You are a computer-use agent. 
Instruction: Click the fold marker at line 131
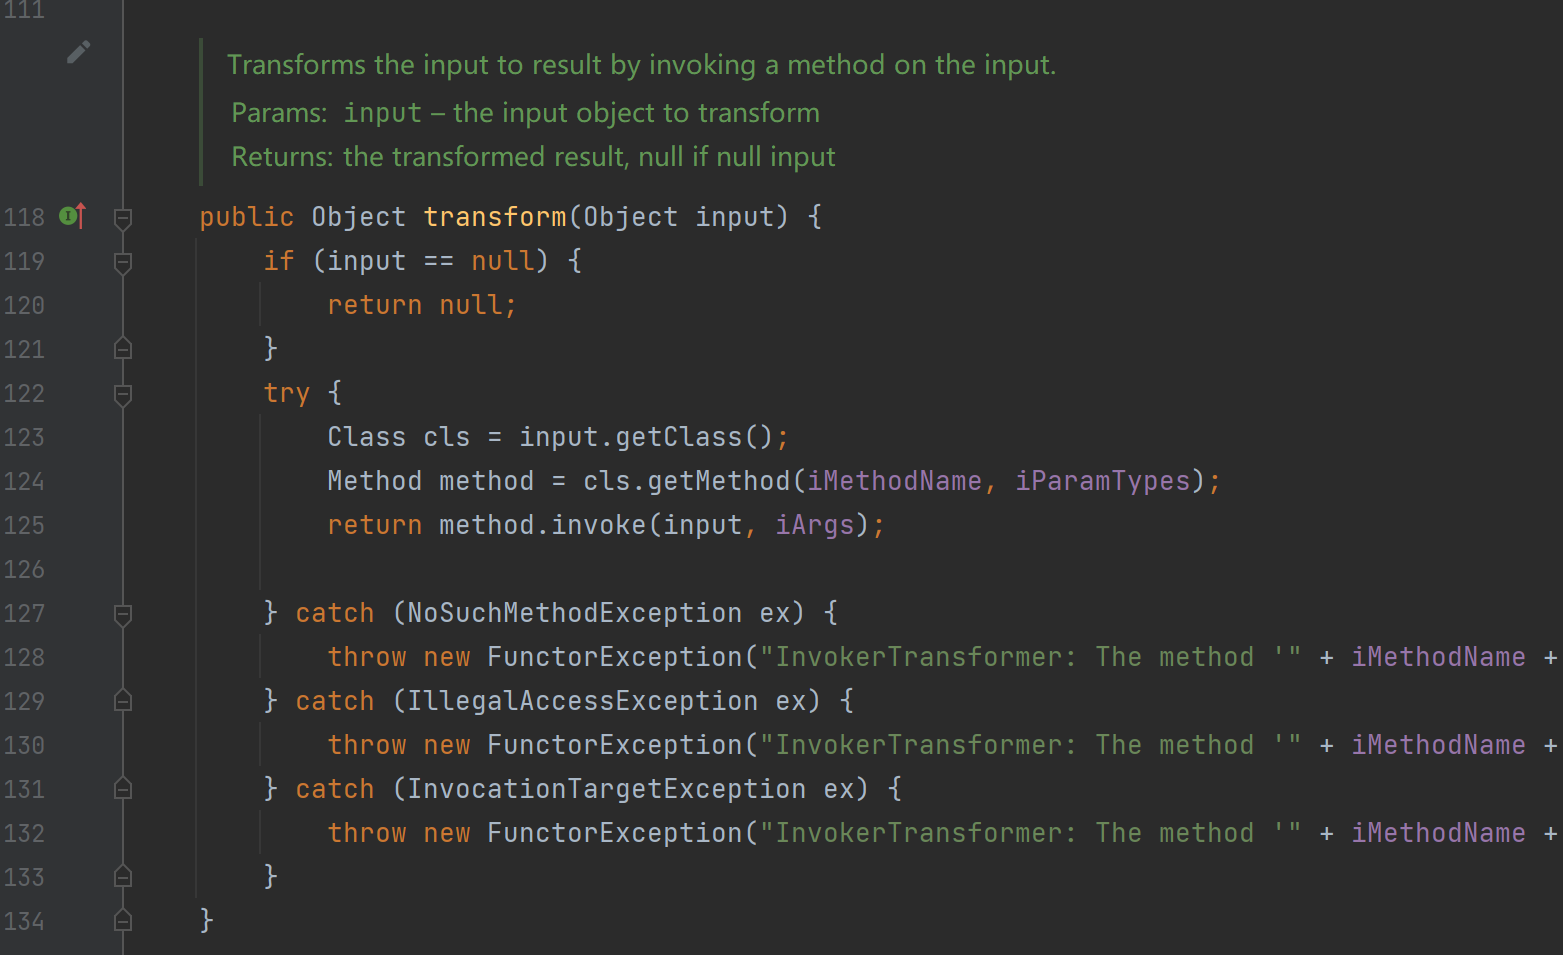tap(123, 789)
